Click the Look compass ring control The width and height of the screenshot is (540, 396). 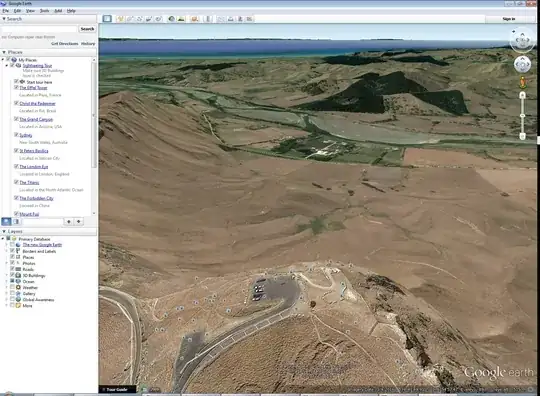(x=522, y=41)
